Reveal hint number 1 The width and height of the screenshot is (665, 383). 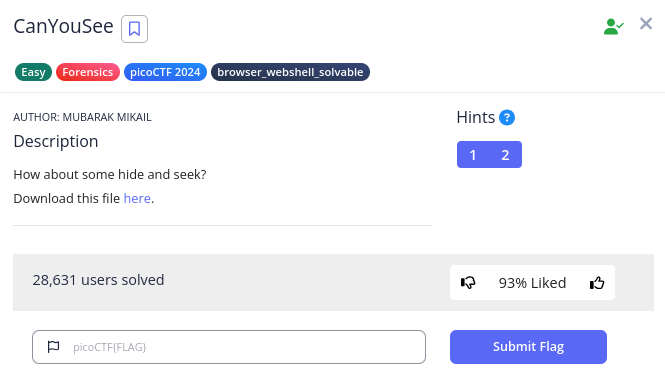click(473, 155)
